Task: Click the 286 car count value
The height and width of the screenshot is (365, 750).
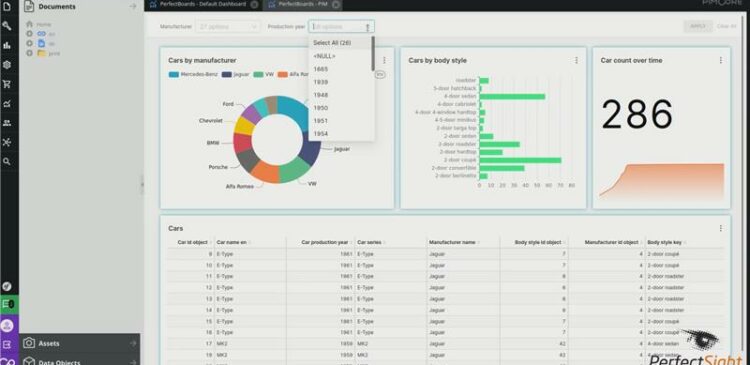Action: (636, 114)
